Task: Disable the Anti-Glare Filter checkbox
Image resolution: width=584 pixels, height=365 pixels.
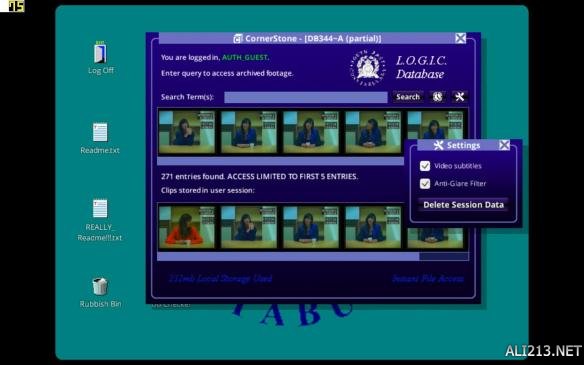Action: [x=425, y=184]
